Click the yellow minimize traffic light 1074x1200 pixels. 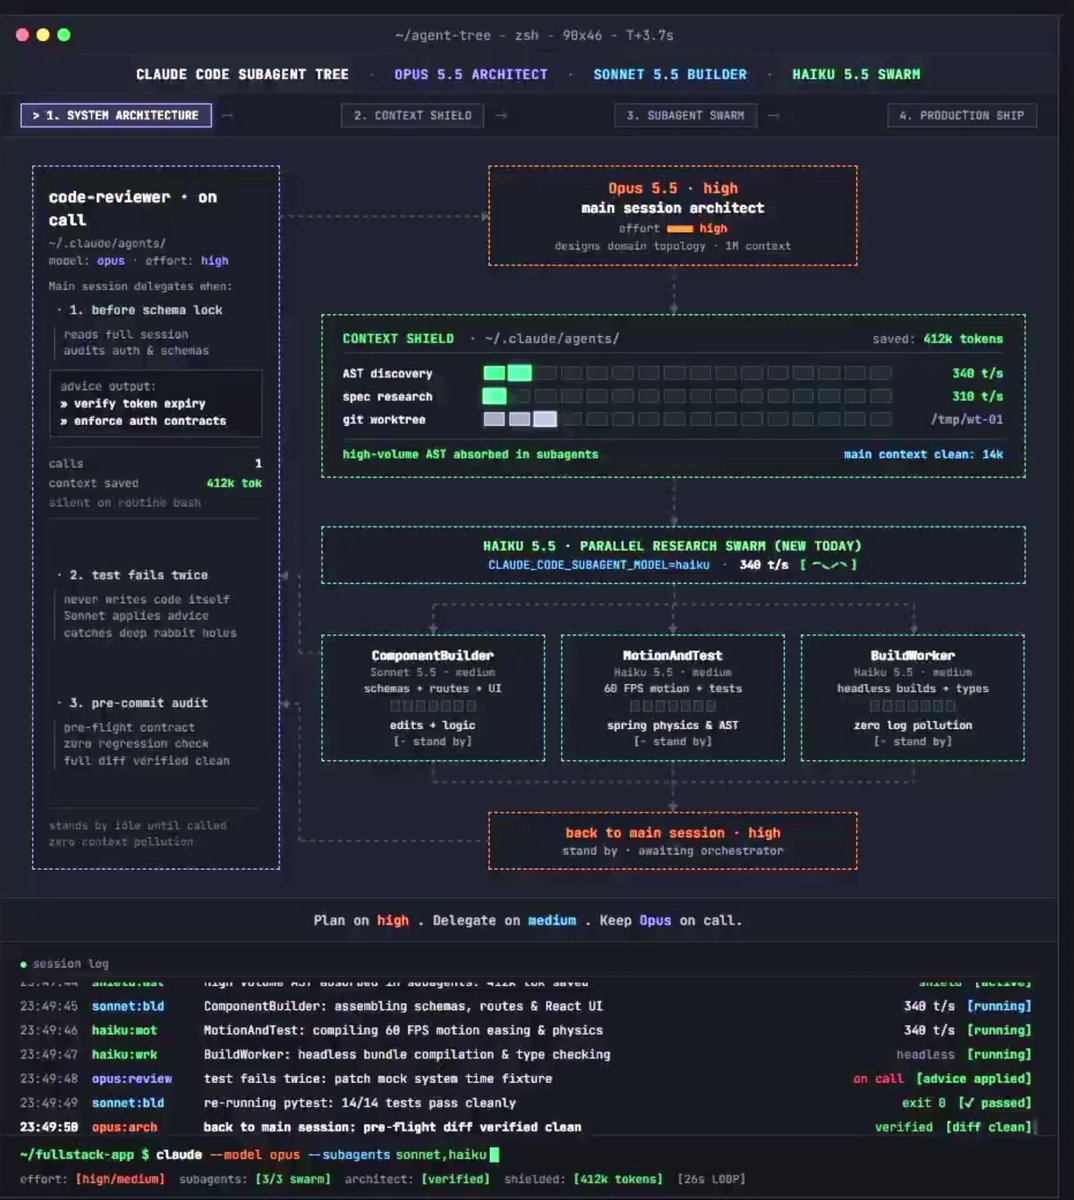[43, 35]
